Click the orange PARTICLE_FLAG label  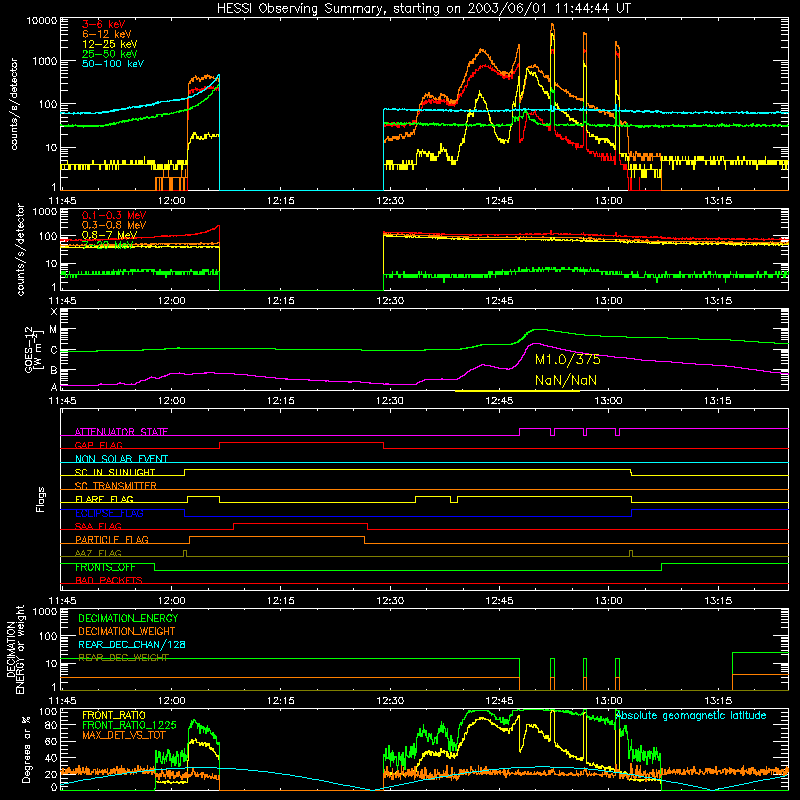click(x=112, y=540)
